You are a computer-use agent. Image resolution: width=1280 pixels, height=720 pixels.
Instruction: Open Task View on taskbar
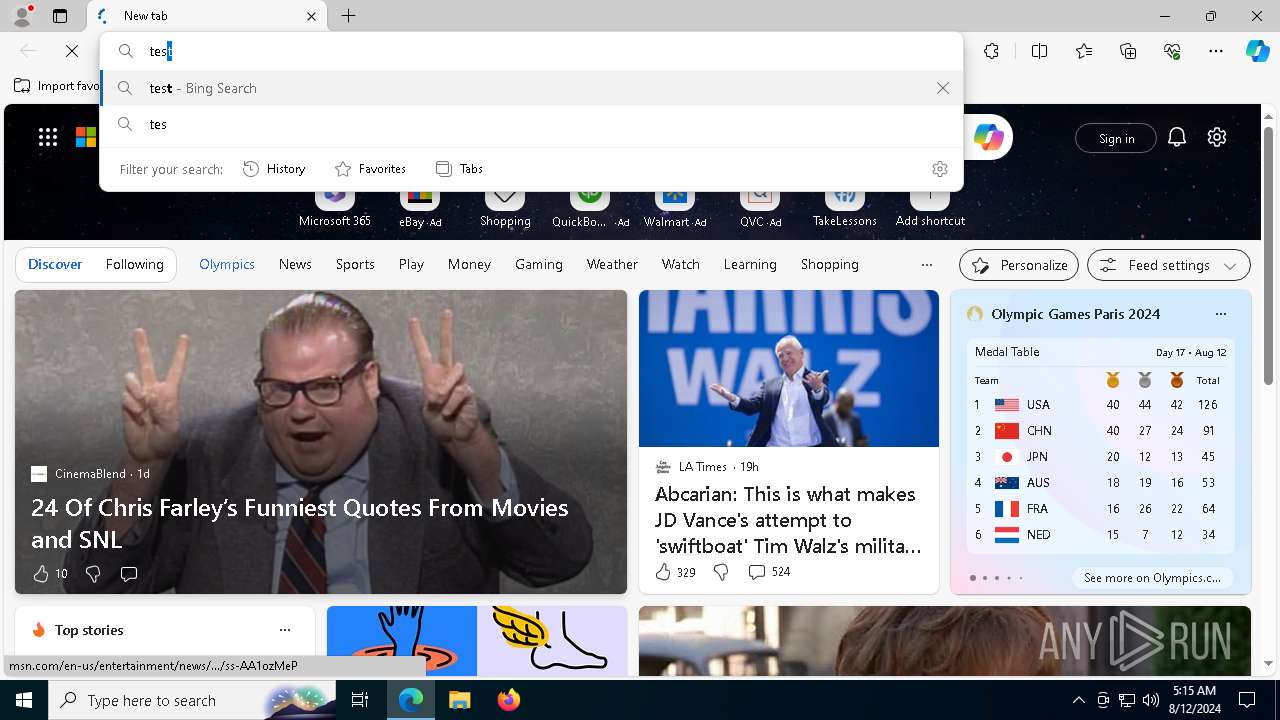click(x=360, y=700)
